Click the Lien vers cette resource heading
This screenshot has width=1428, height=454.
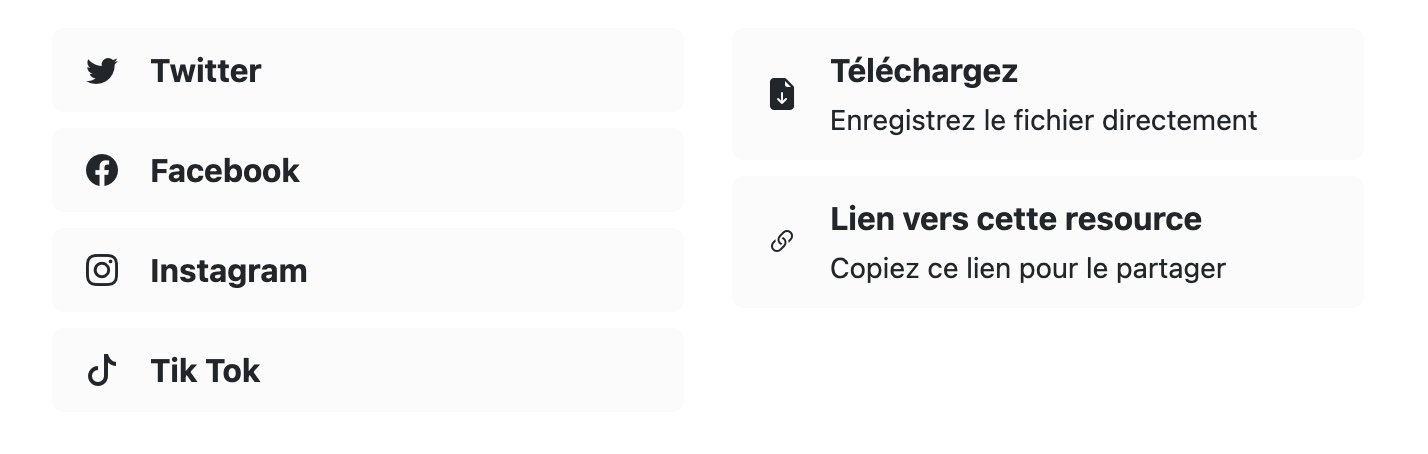[x=1016, y=219]
